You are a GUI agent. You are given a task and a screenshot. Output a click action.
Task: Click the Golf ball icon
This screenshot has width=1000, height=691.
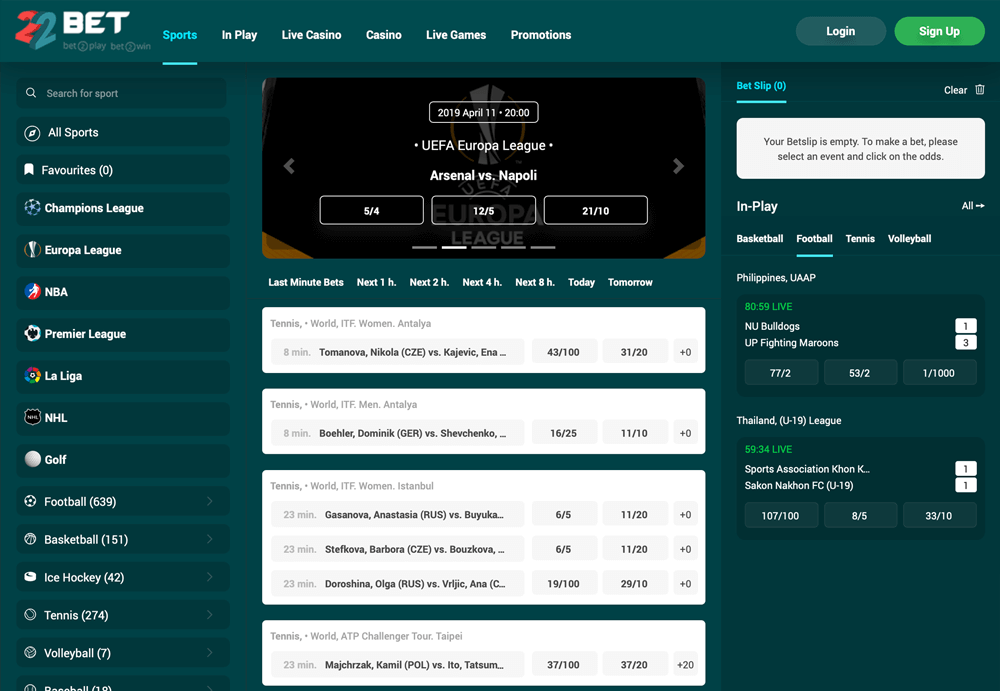[32, 459]
